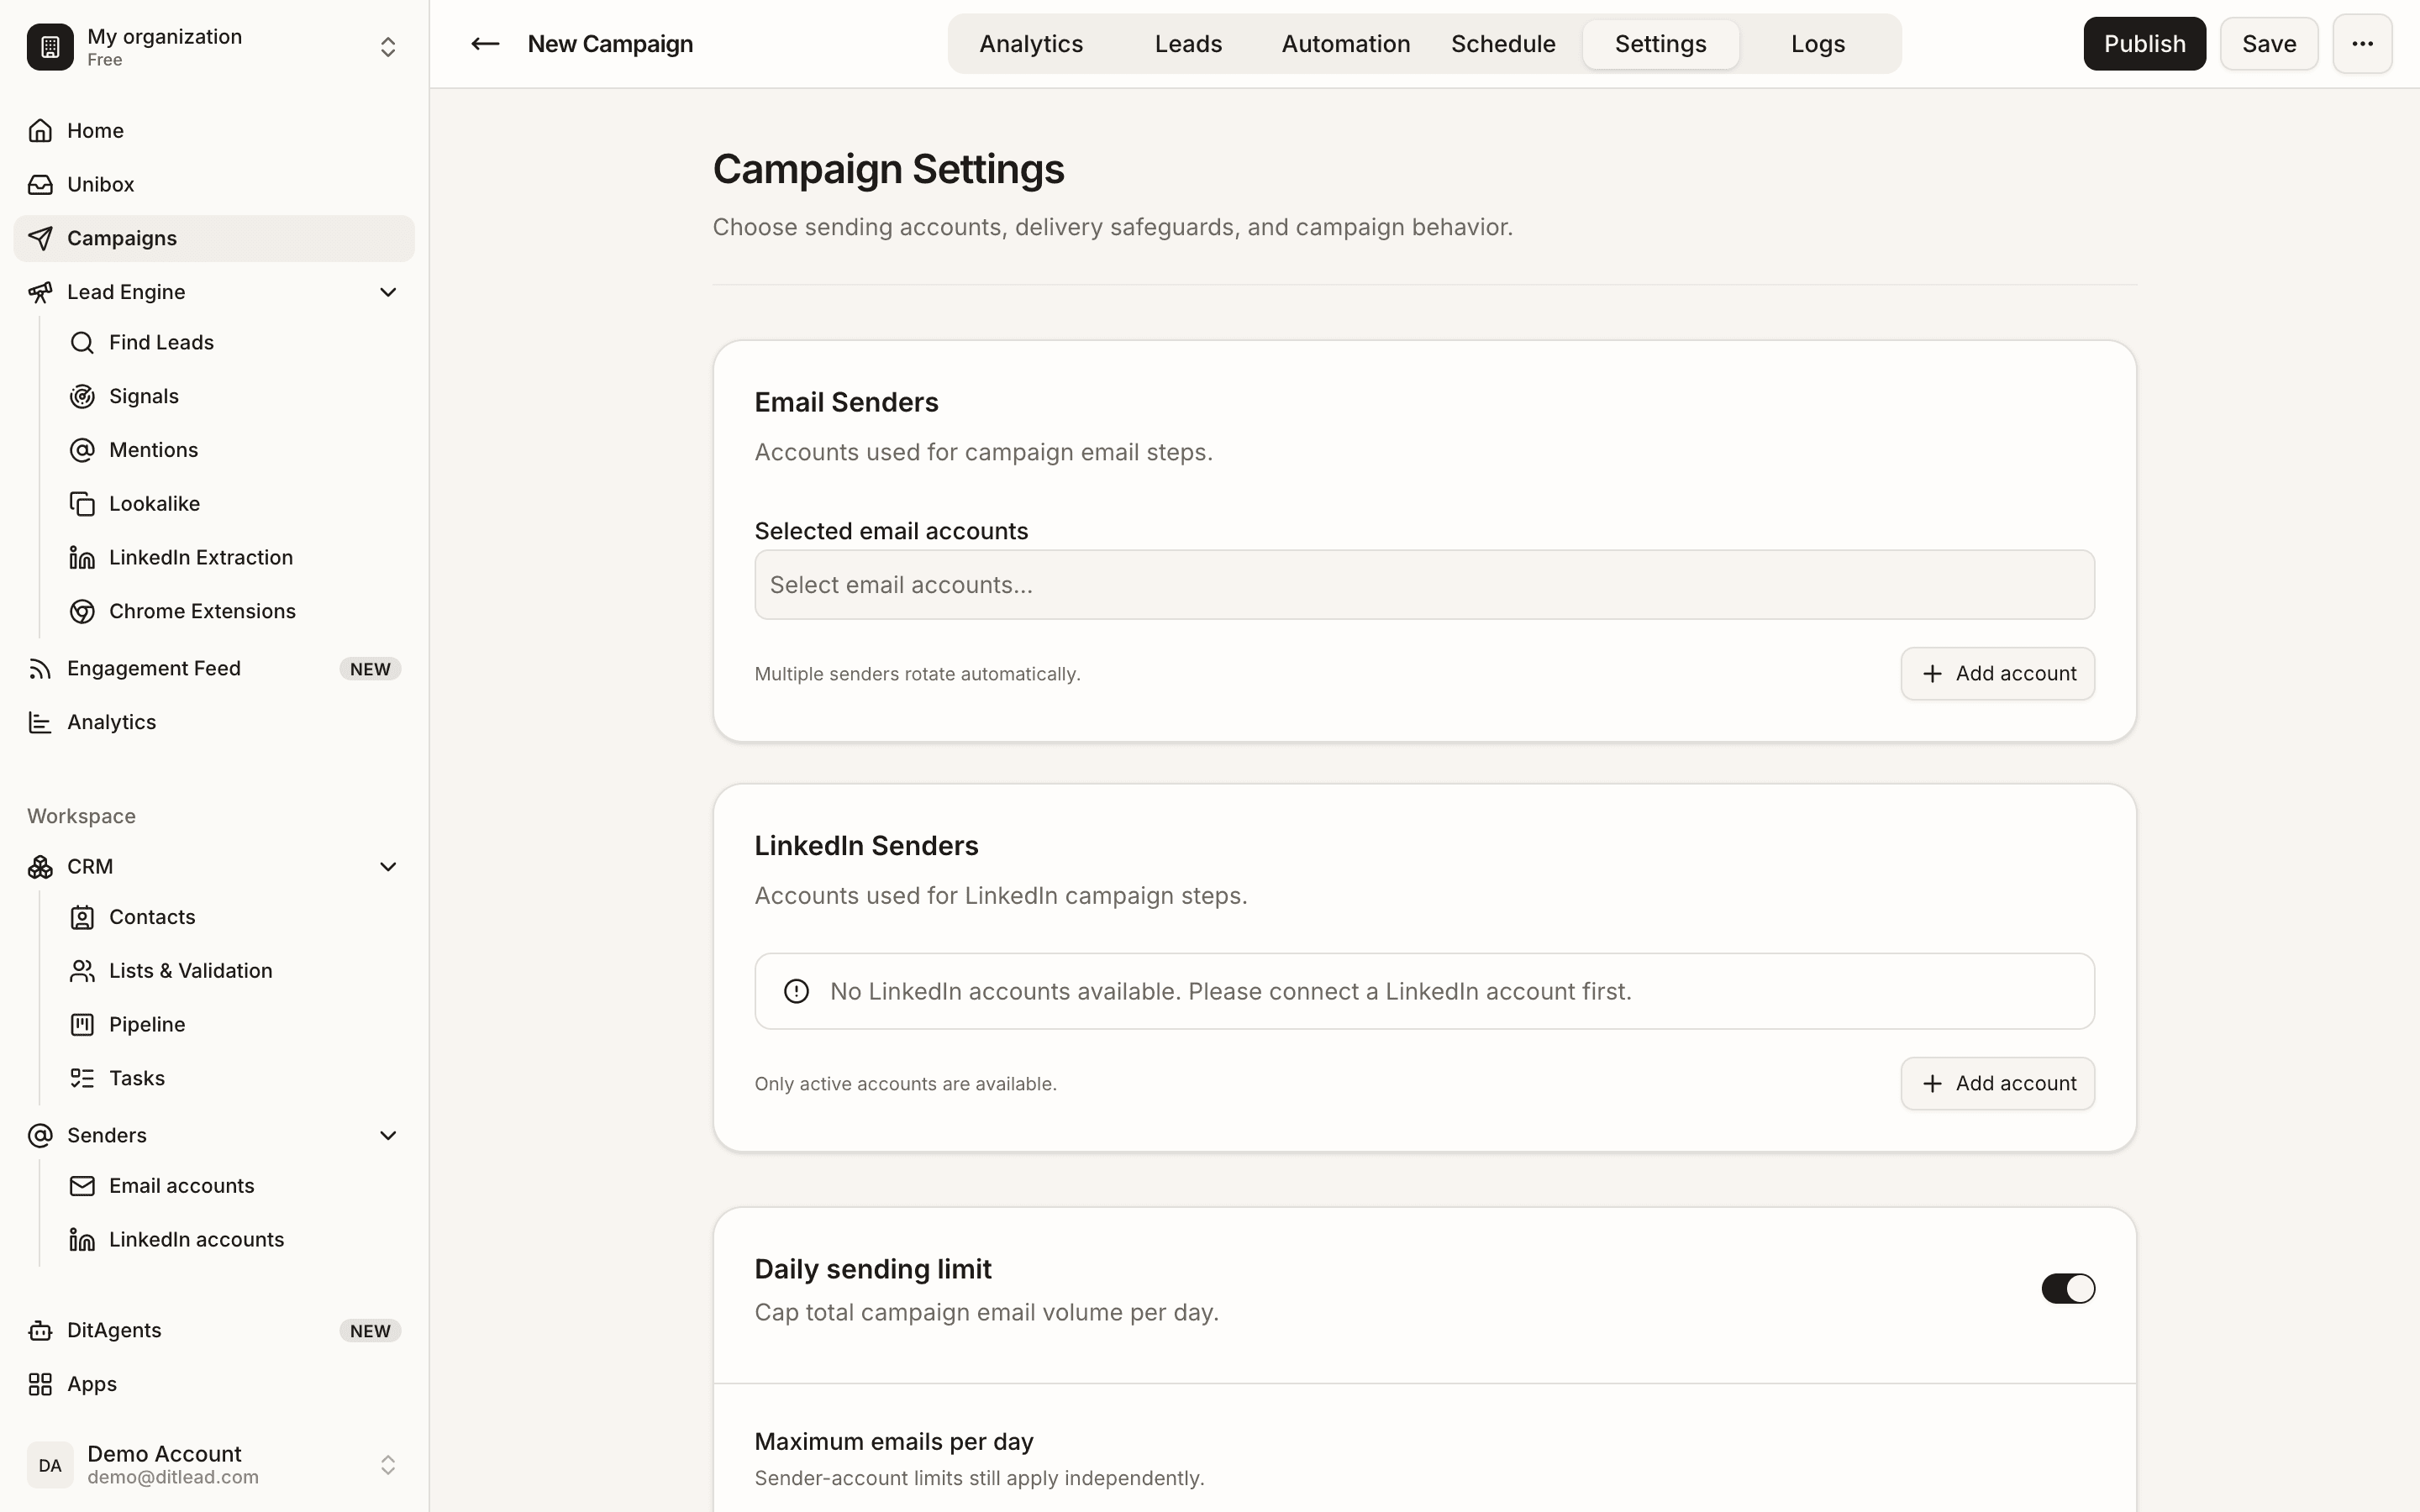
Task: Switch to the Automation tab
Action: coord(1346,44)
